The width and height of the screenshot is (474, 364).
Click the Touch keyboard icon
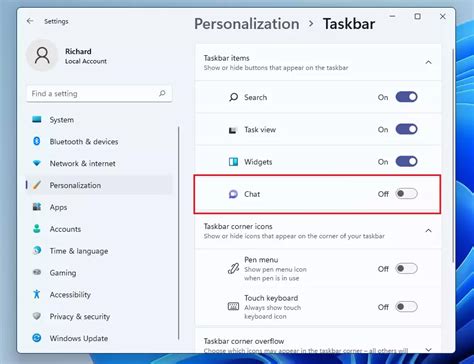[233, 306]
